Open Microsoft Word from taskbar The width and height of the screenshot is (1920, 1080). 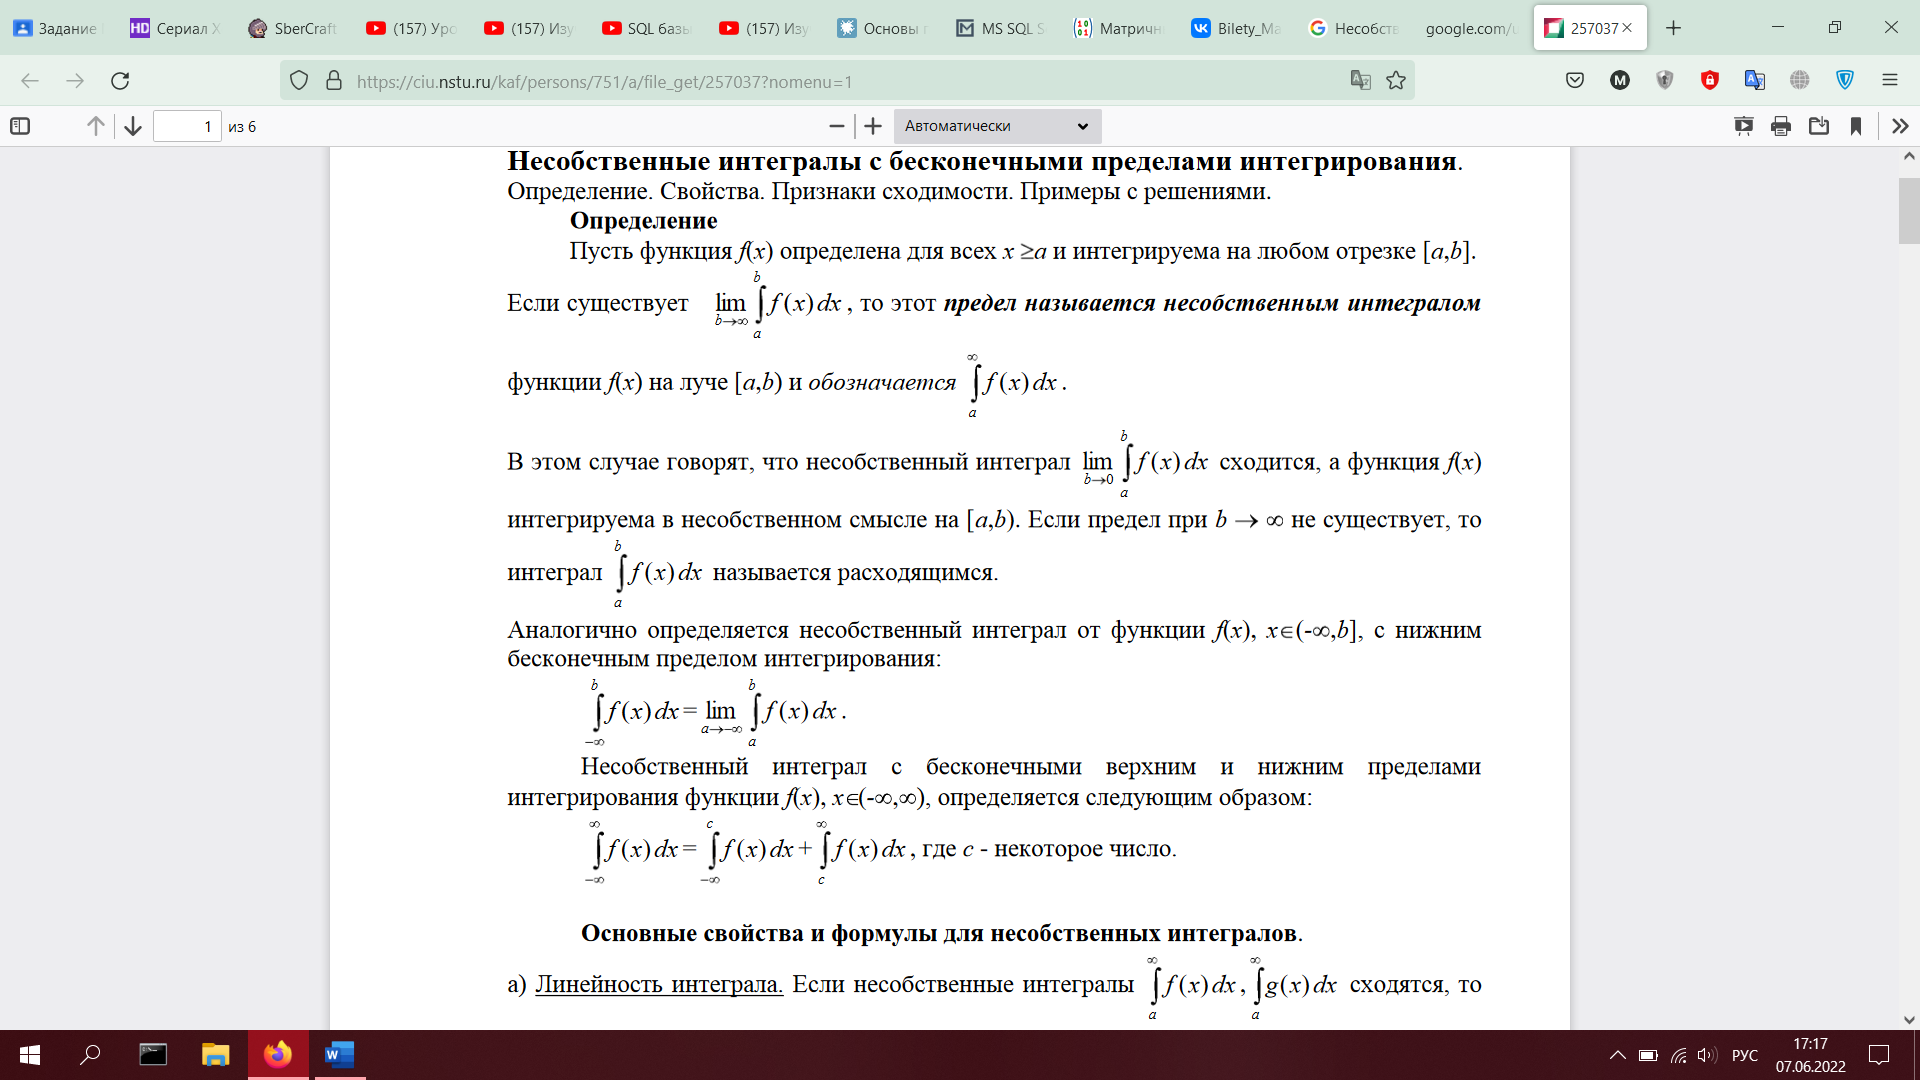pyautogui.click(x=339, y=1055)
